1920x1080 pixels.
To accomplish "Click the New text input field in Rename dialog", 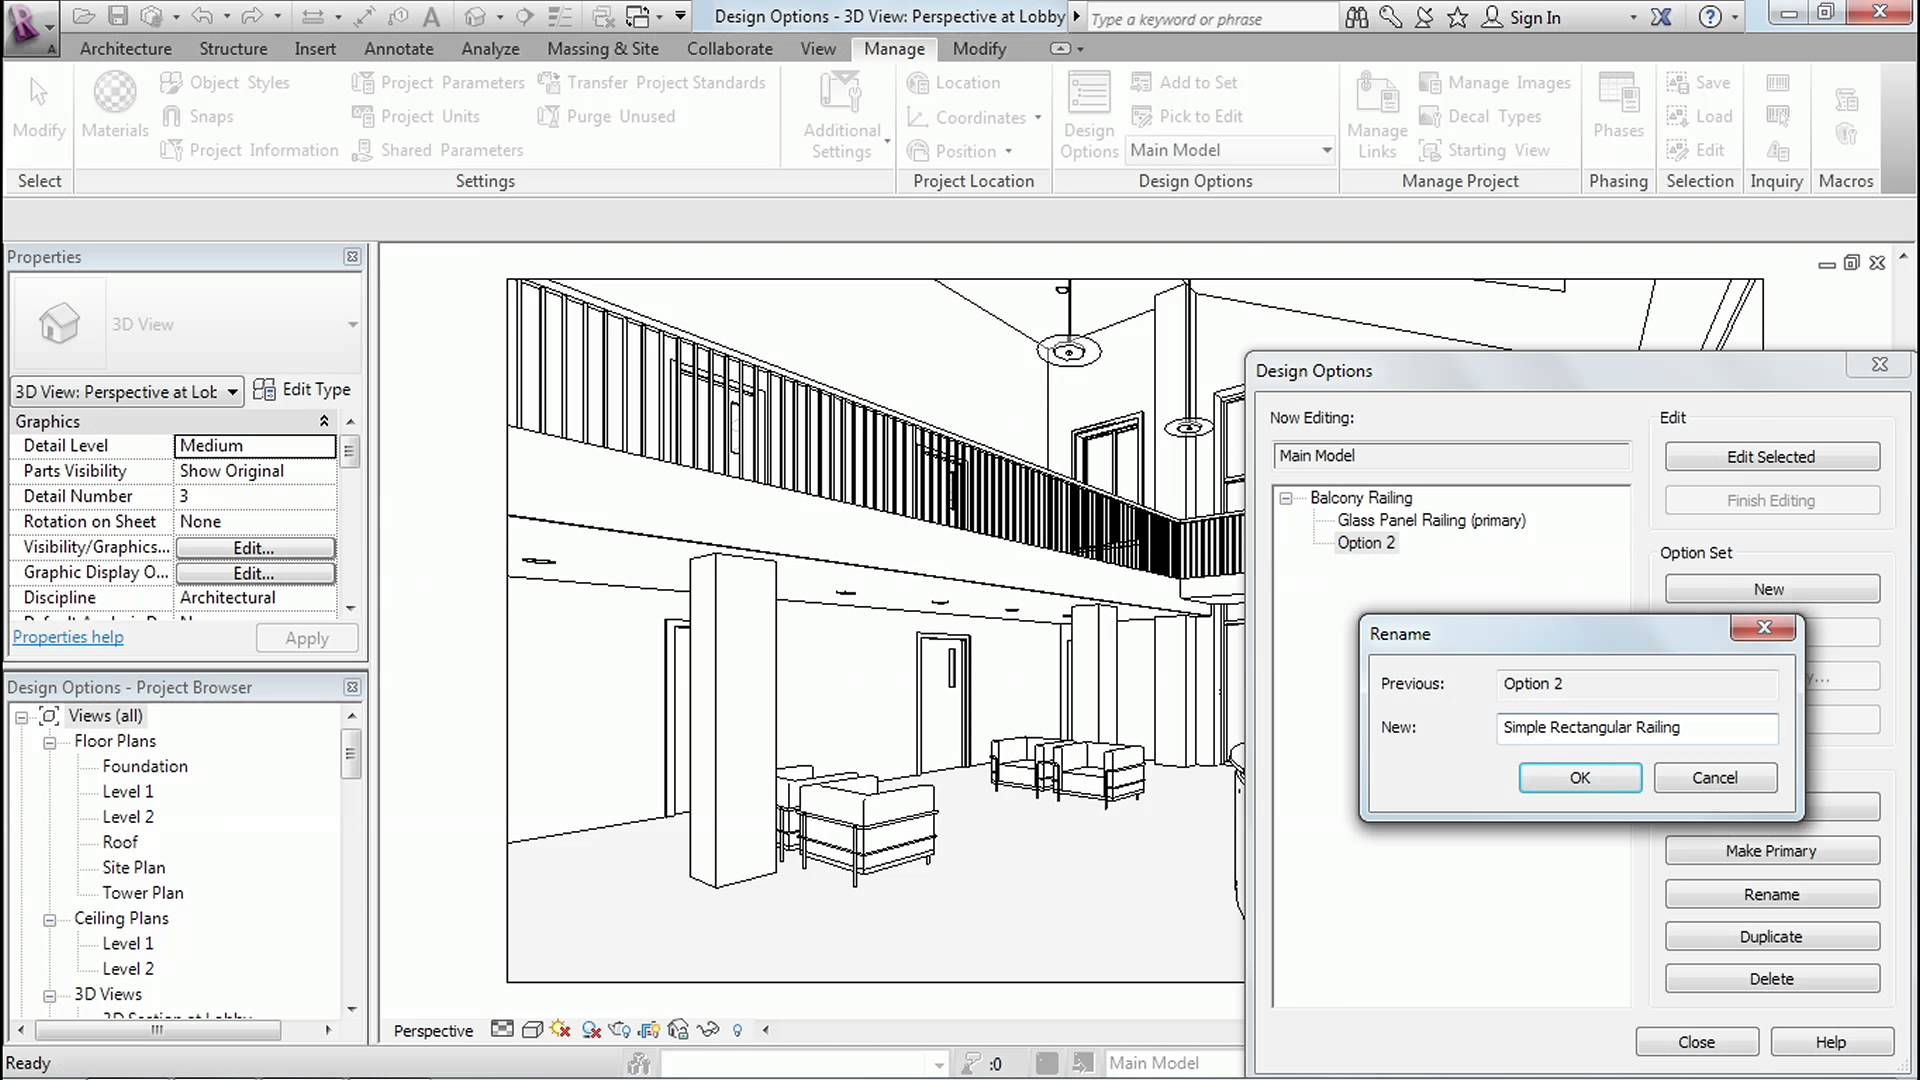I will pyautogui.click(x=1638, y=727).
